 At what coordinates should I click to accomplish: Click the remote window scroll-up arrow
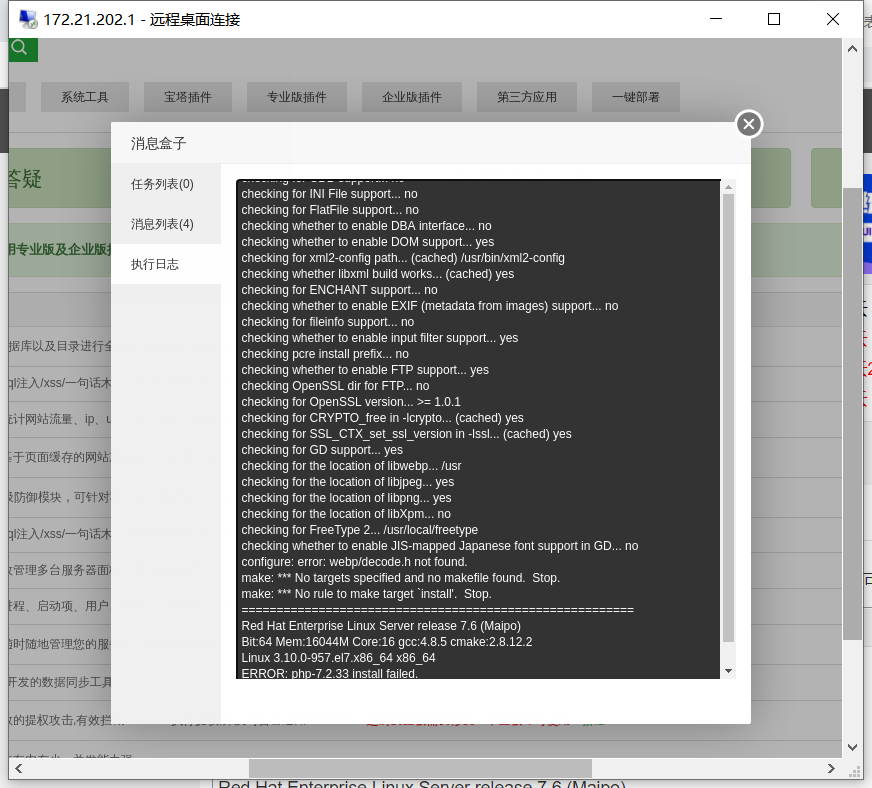[x=852, y=49]
